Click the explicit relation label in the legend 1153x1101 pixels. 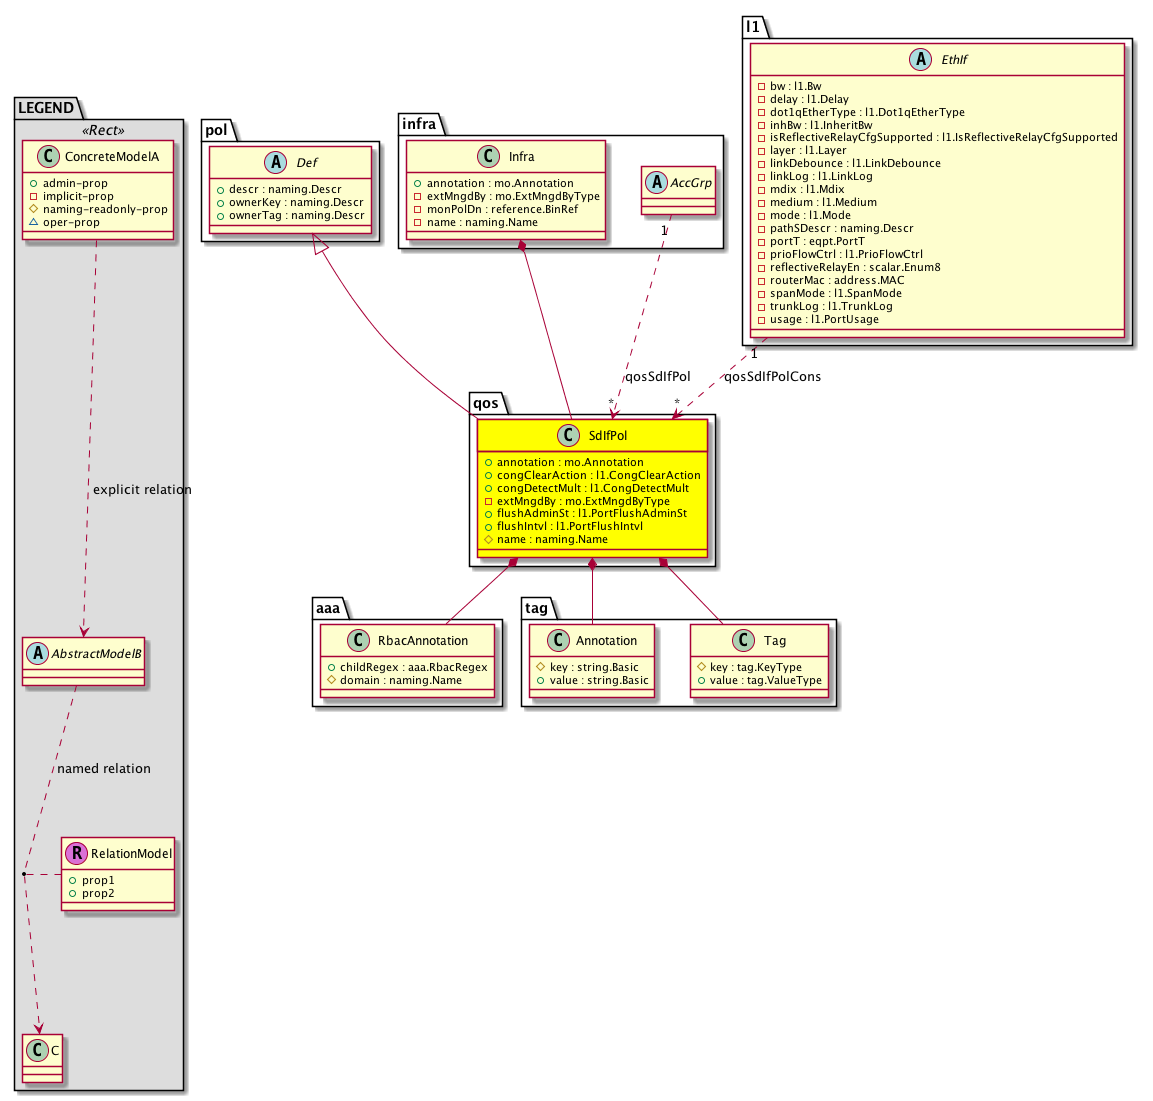(x=142, y=490)
